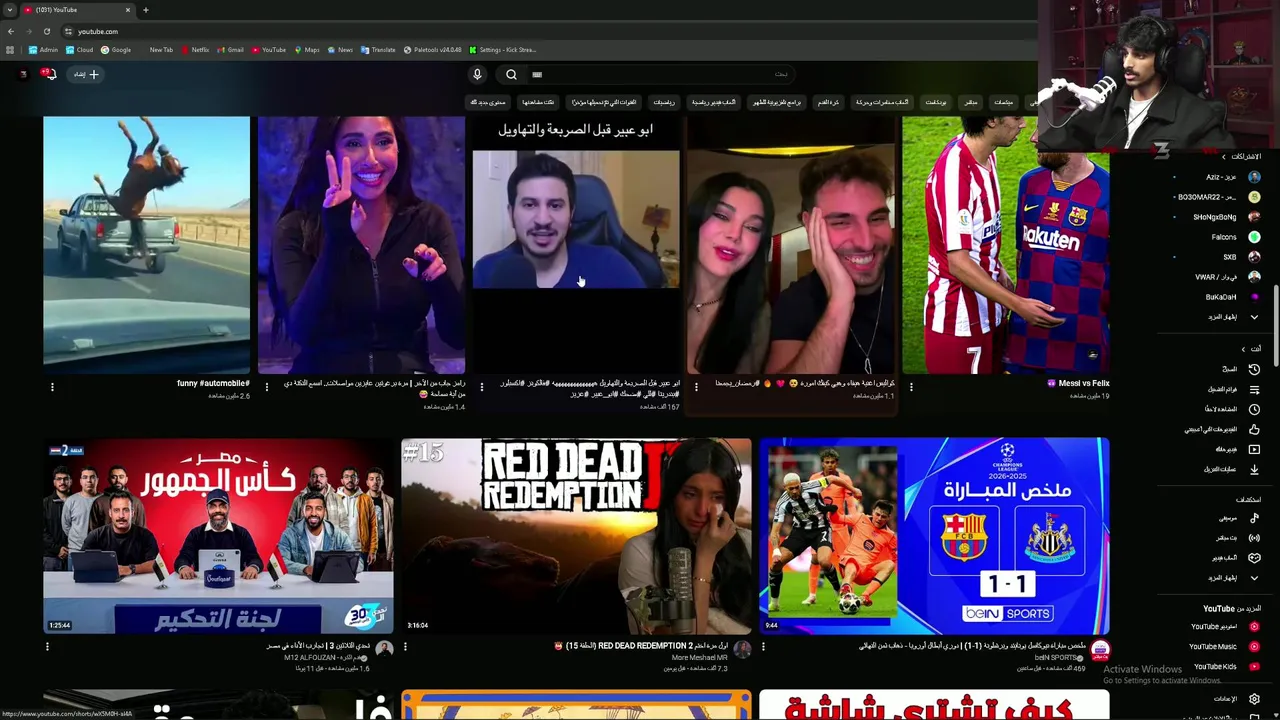Go back with browser back arrow
The width and height of the screenshot is (1280, 720).
10,31
